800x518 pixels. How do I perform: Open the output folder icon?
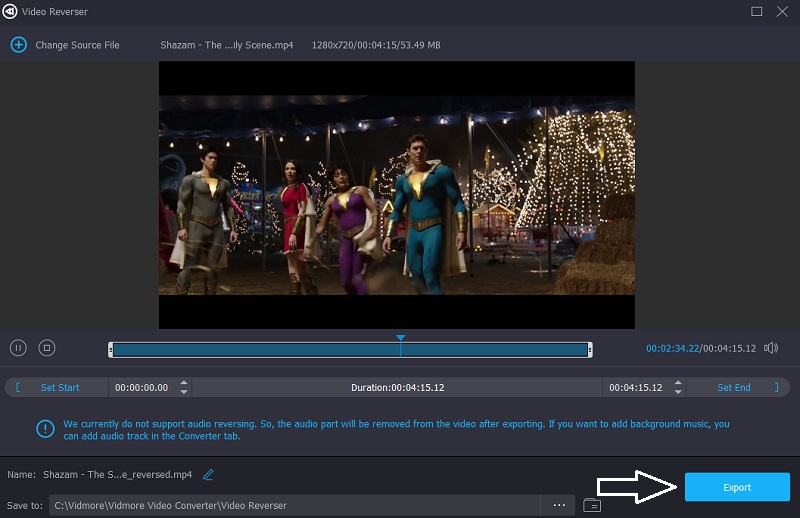tap(591, 505)
